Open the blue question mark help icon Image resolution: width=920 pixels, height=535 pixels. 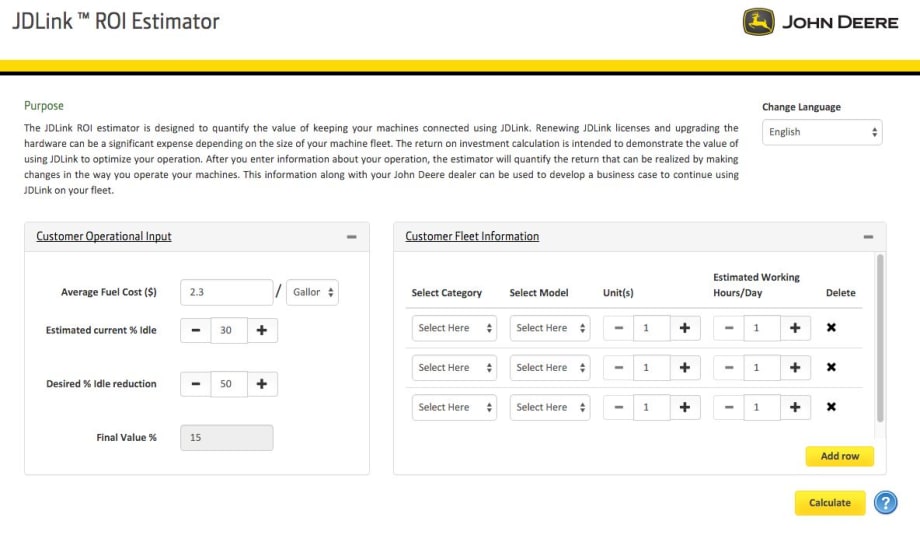885,503
